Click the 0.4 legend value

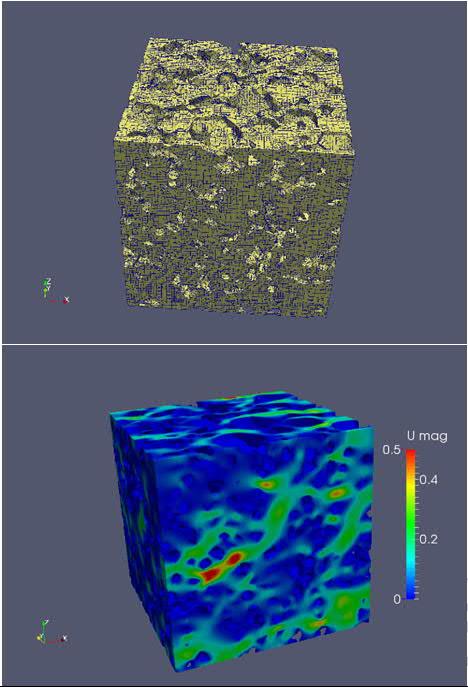428,480
